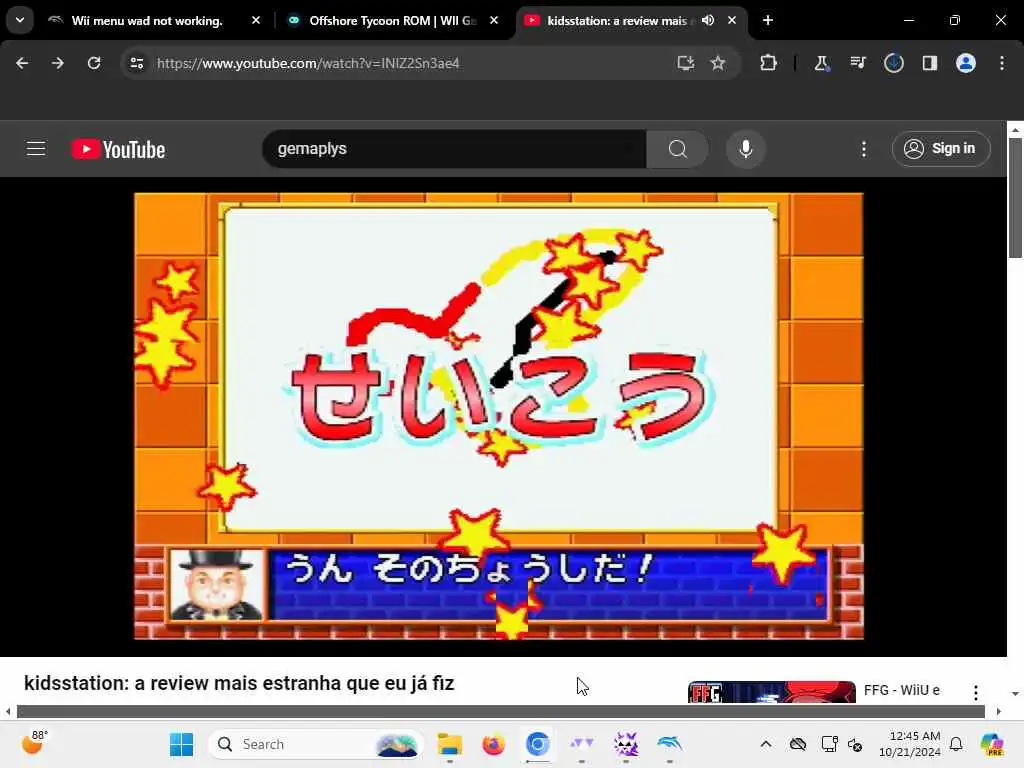Install app icon in address bar
The height and width of the screenshot is (768, 1024).
click(685, 63)
